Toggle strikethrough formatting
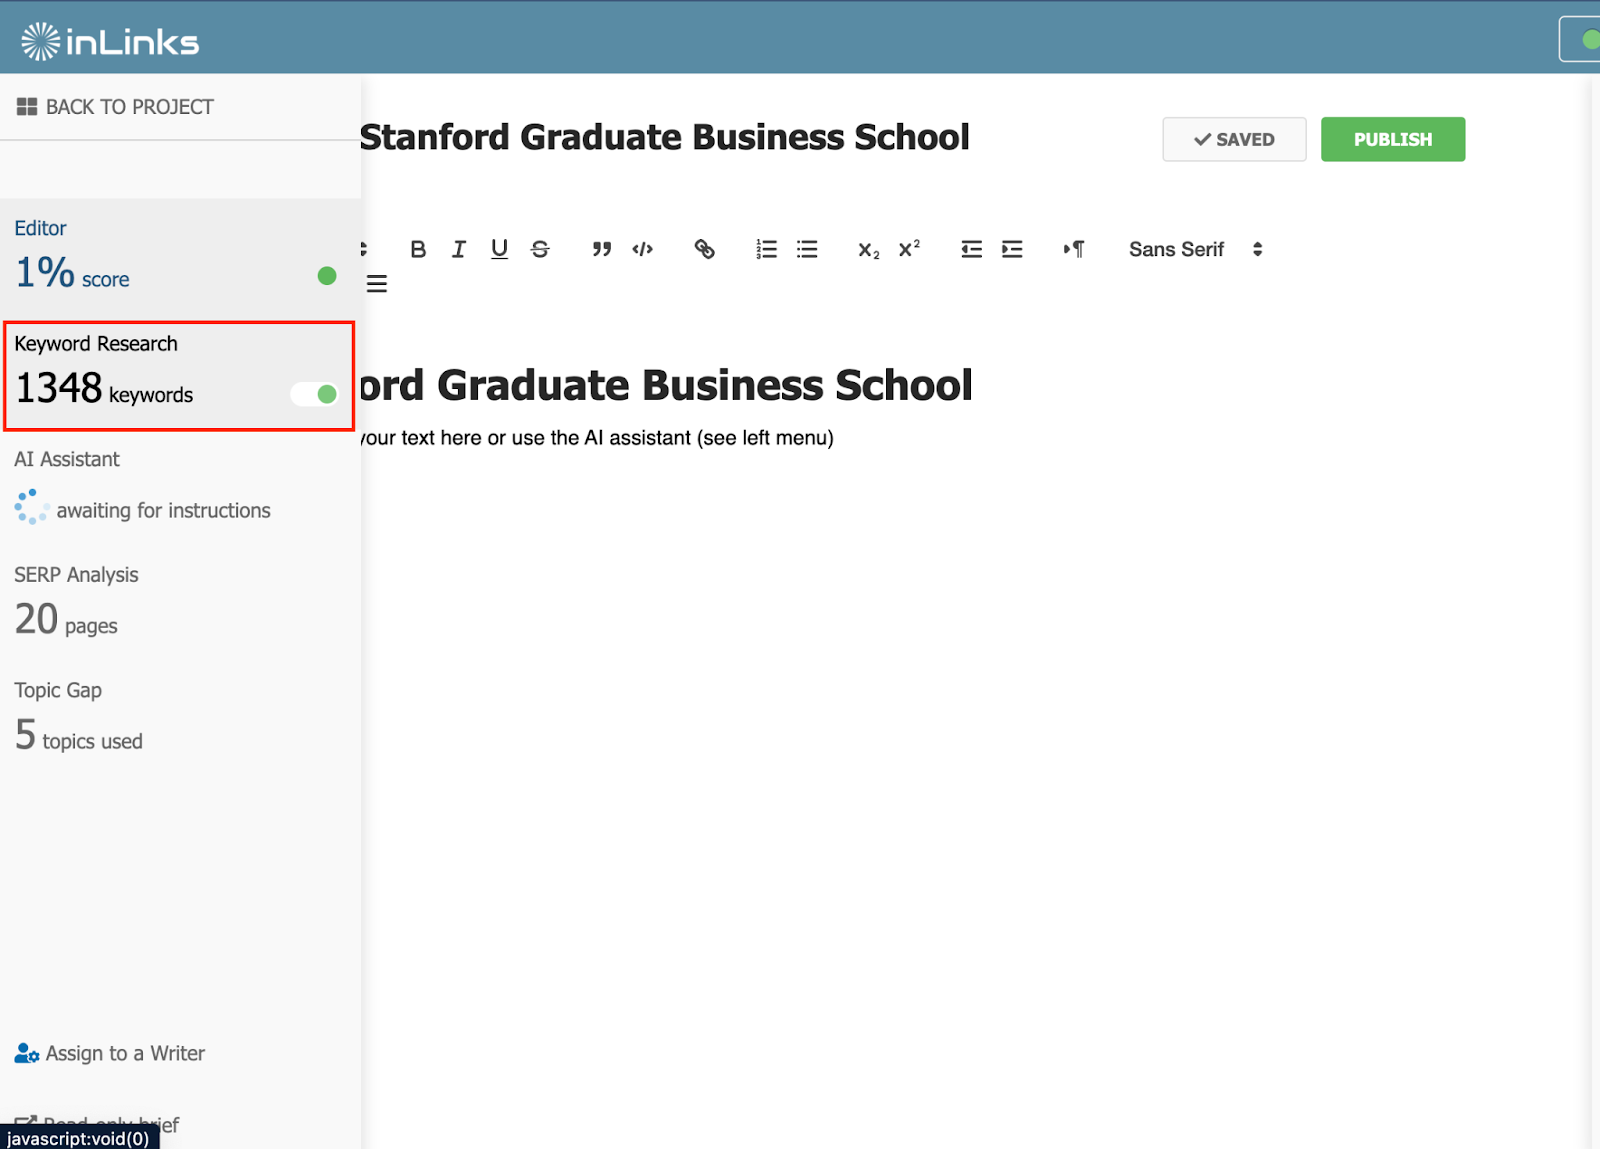1600x1149 pixels. click(540, 249)
